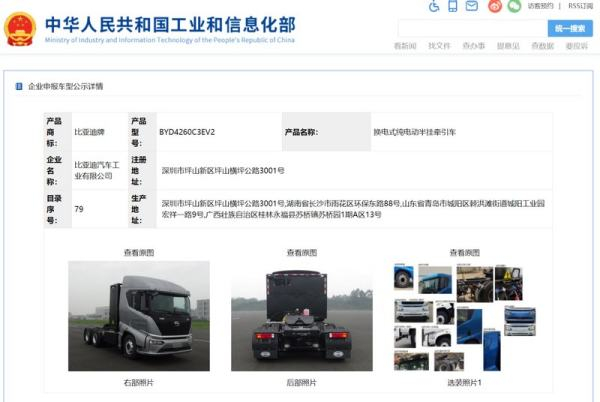Go to the 找文件 menu item
This screenshot has width=600, height=402.
click(439, 46)
